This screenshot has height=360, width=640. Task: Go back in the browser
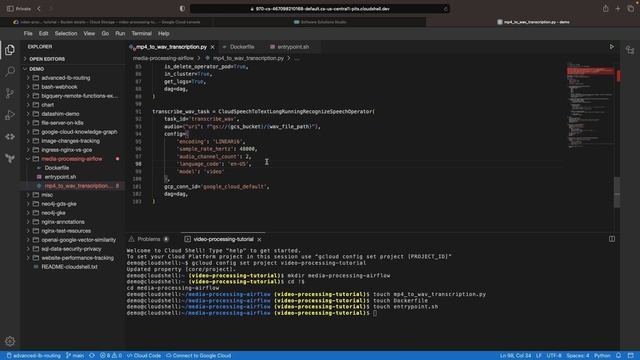click(x=39, y=9)
